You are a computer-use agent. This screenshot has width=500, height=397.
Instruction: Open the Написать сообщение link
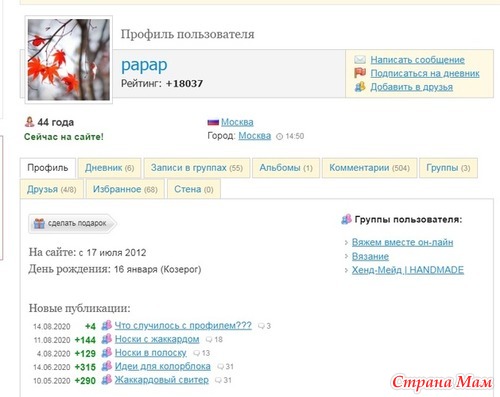417,60
